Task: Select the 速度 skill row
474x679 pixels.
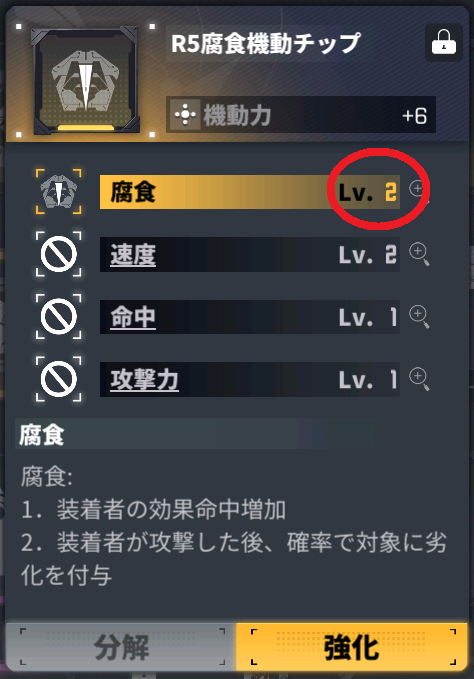Action: 250,254
